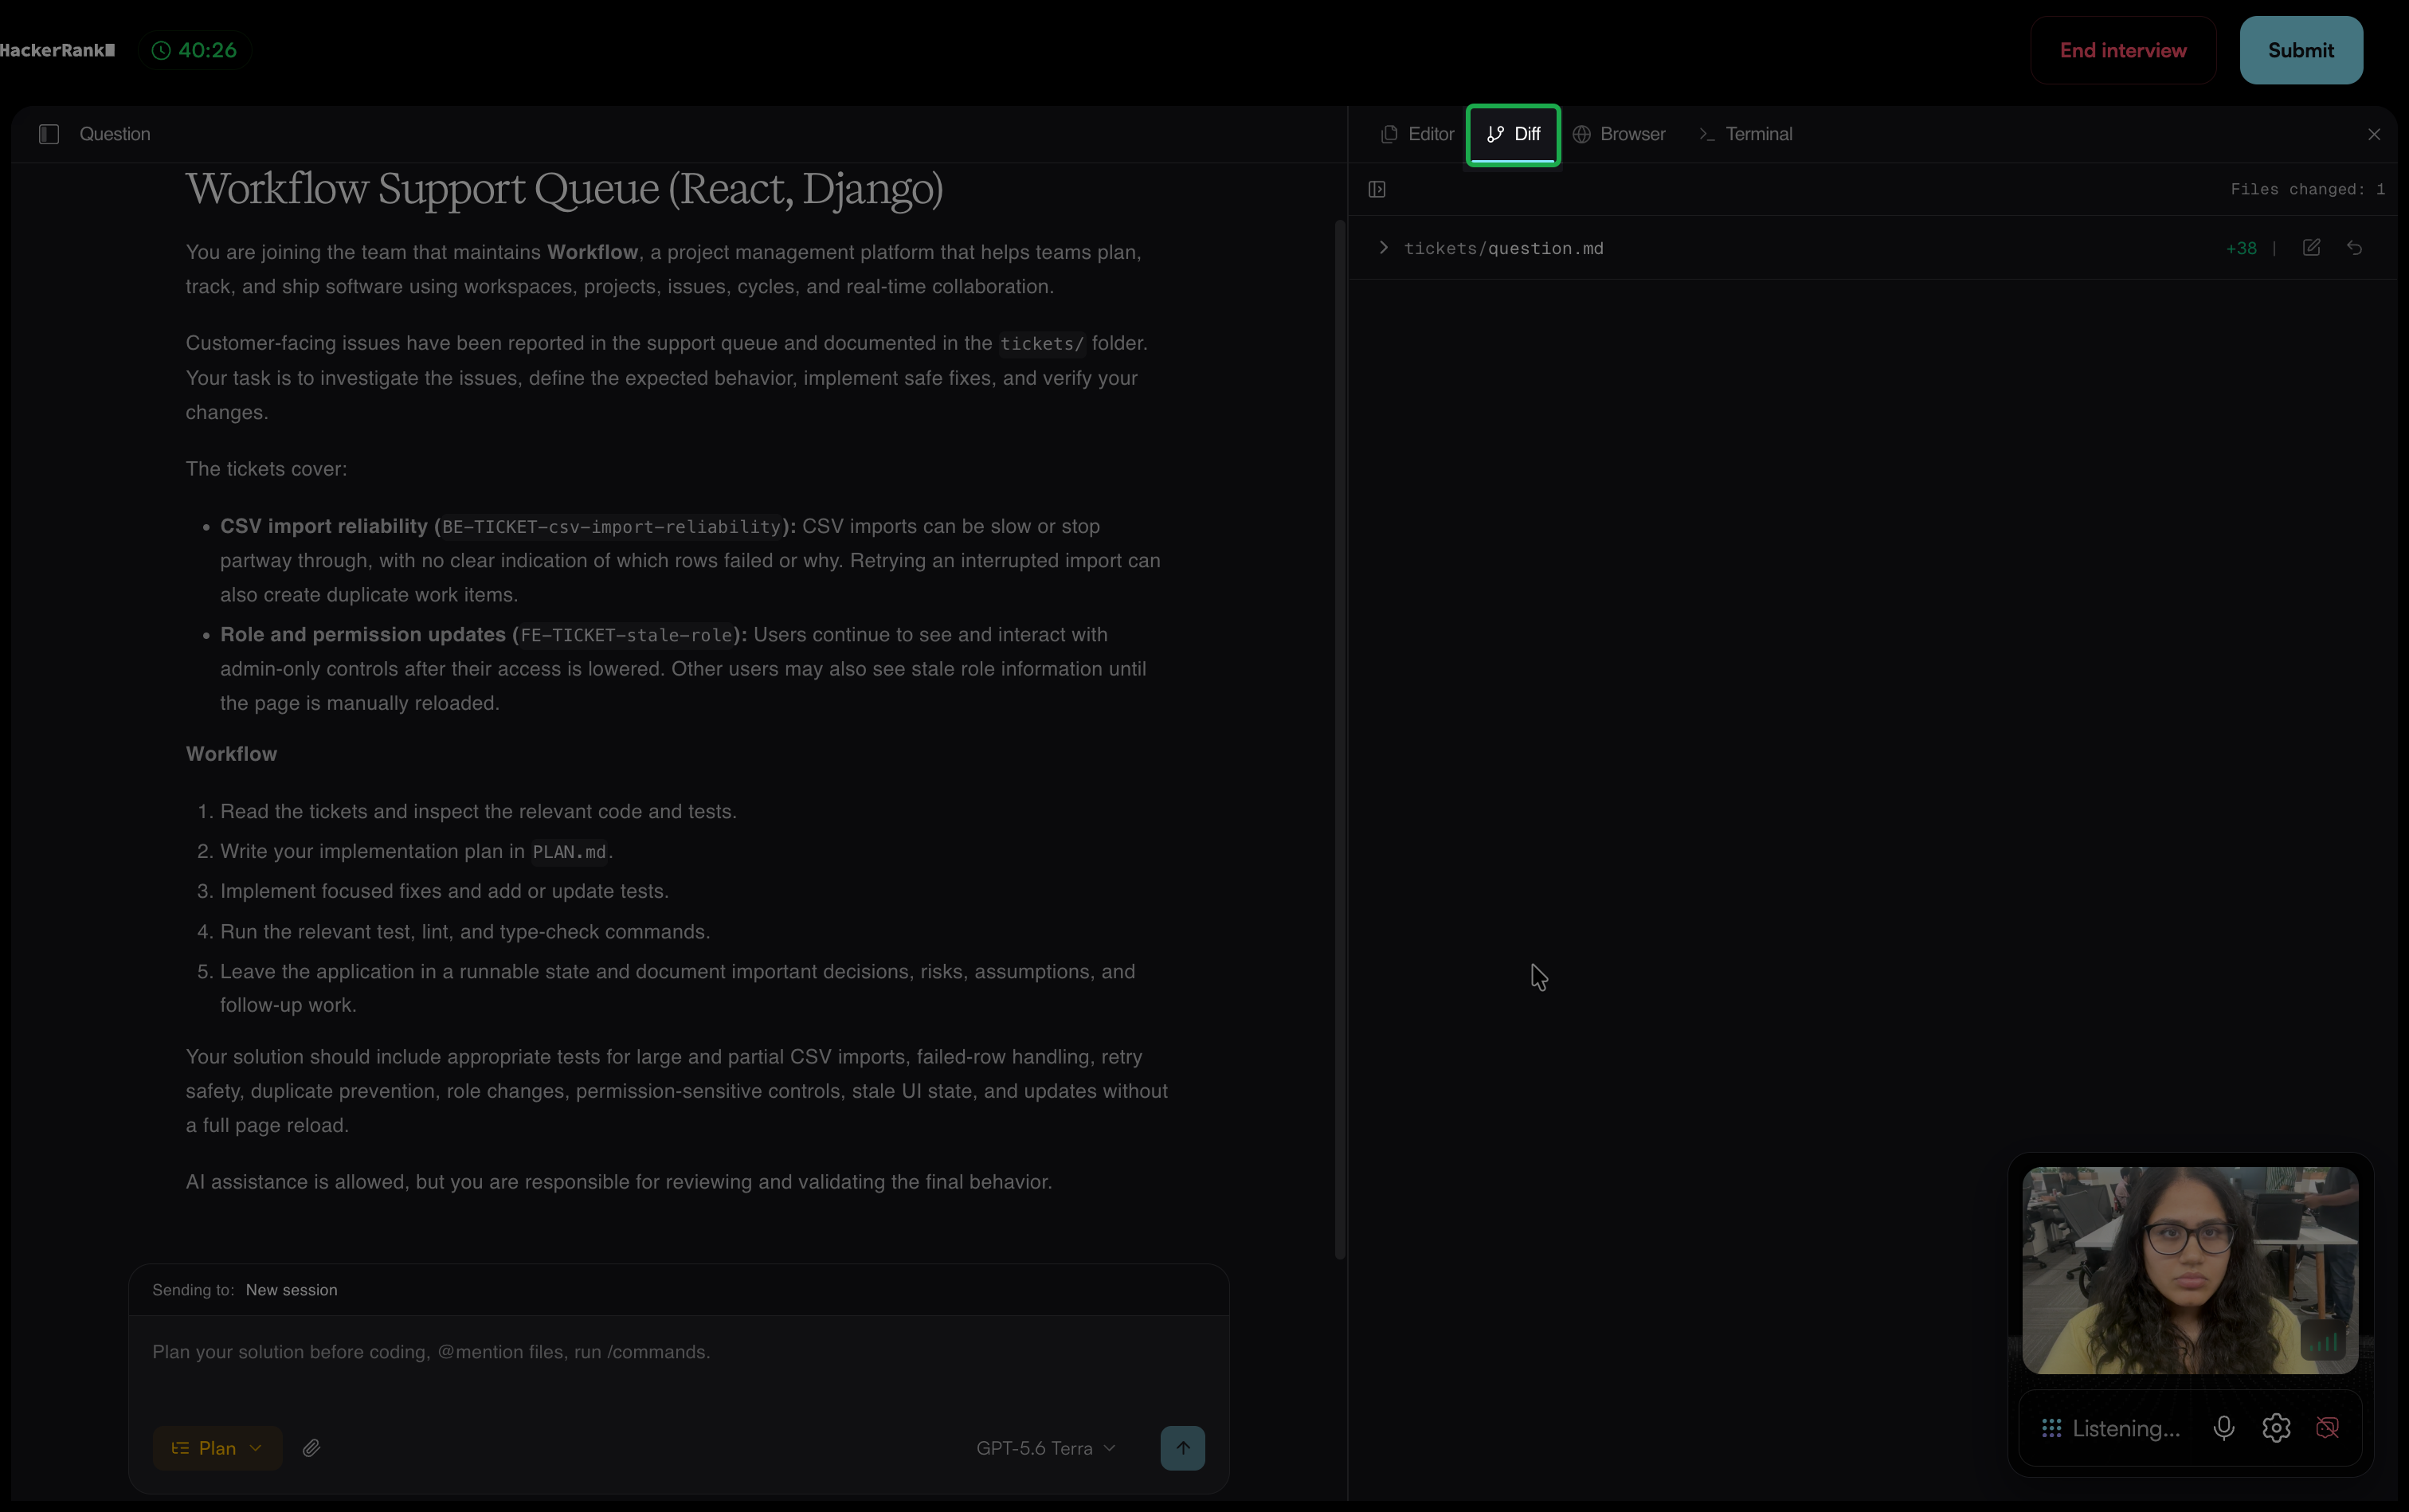Click the question panel scrollbar

pos(1340,740)
